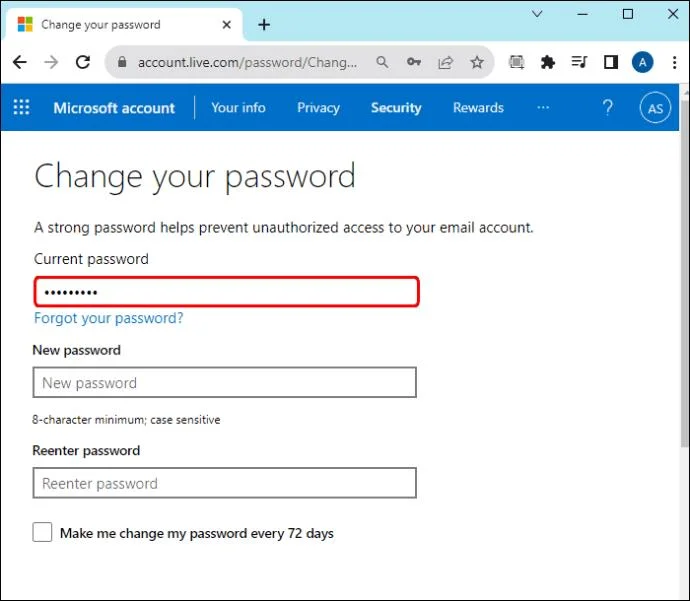Reload the page with the refresh icon

point(83,62)
